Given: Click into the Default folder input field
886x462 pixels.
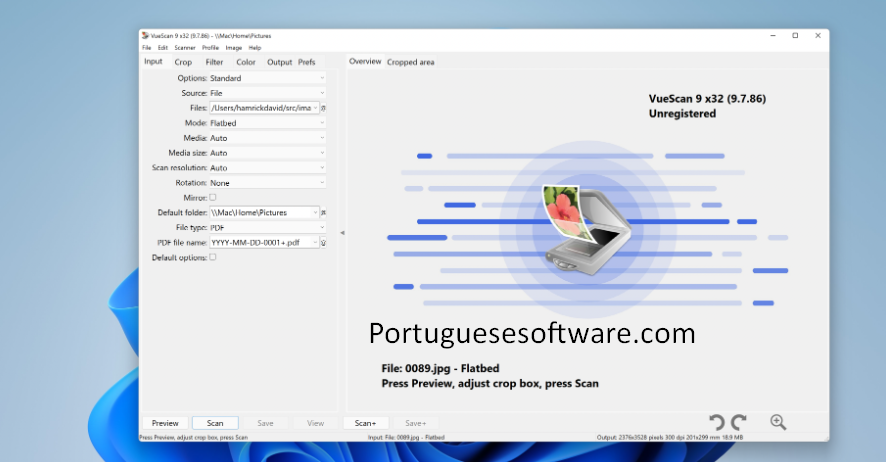Looking at the screenshot, I should point(260,213).
